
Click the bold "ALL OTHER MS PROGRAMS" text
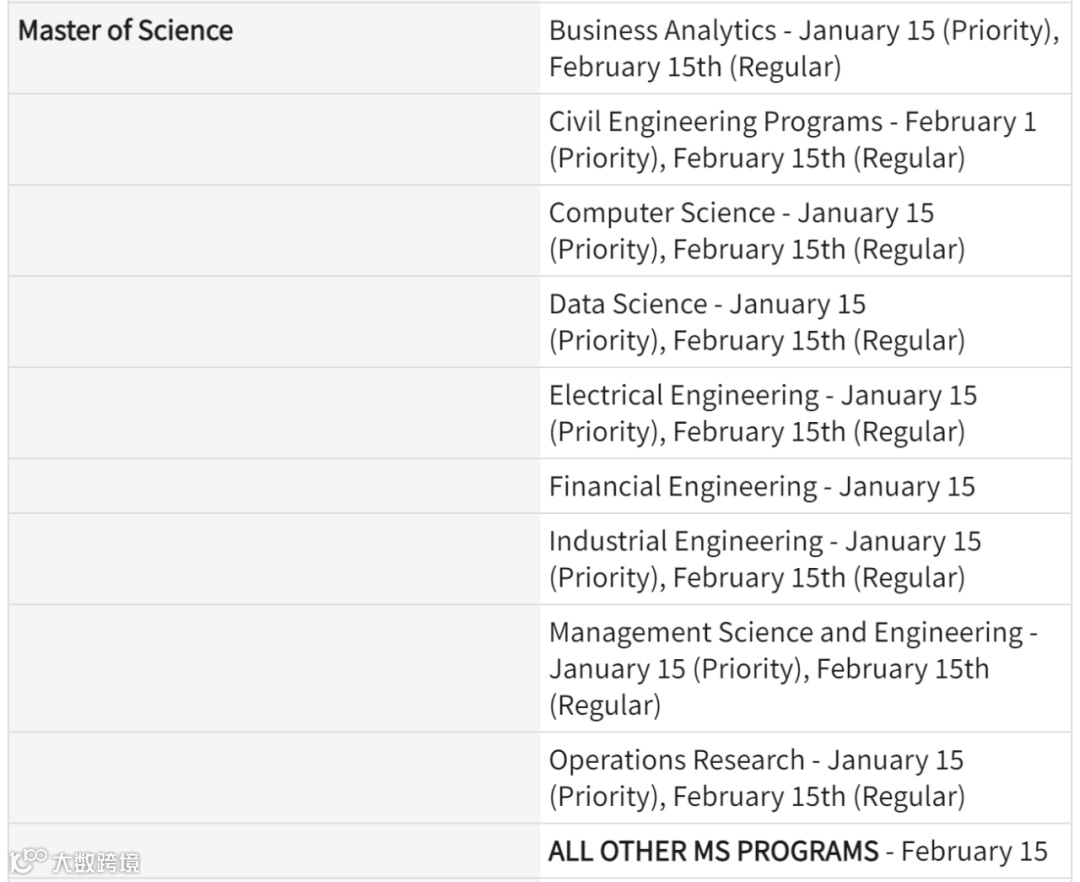pos(713,852)
